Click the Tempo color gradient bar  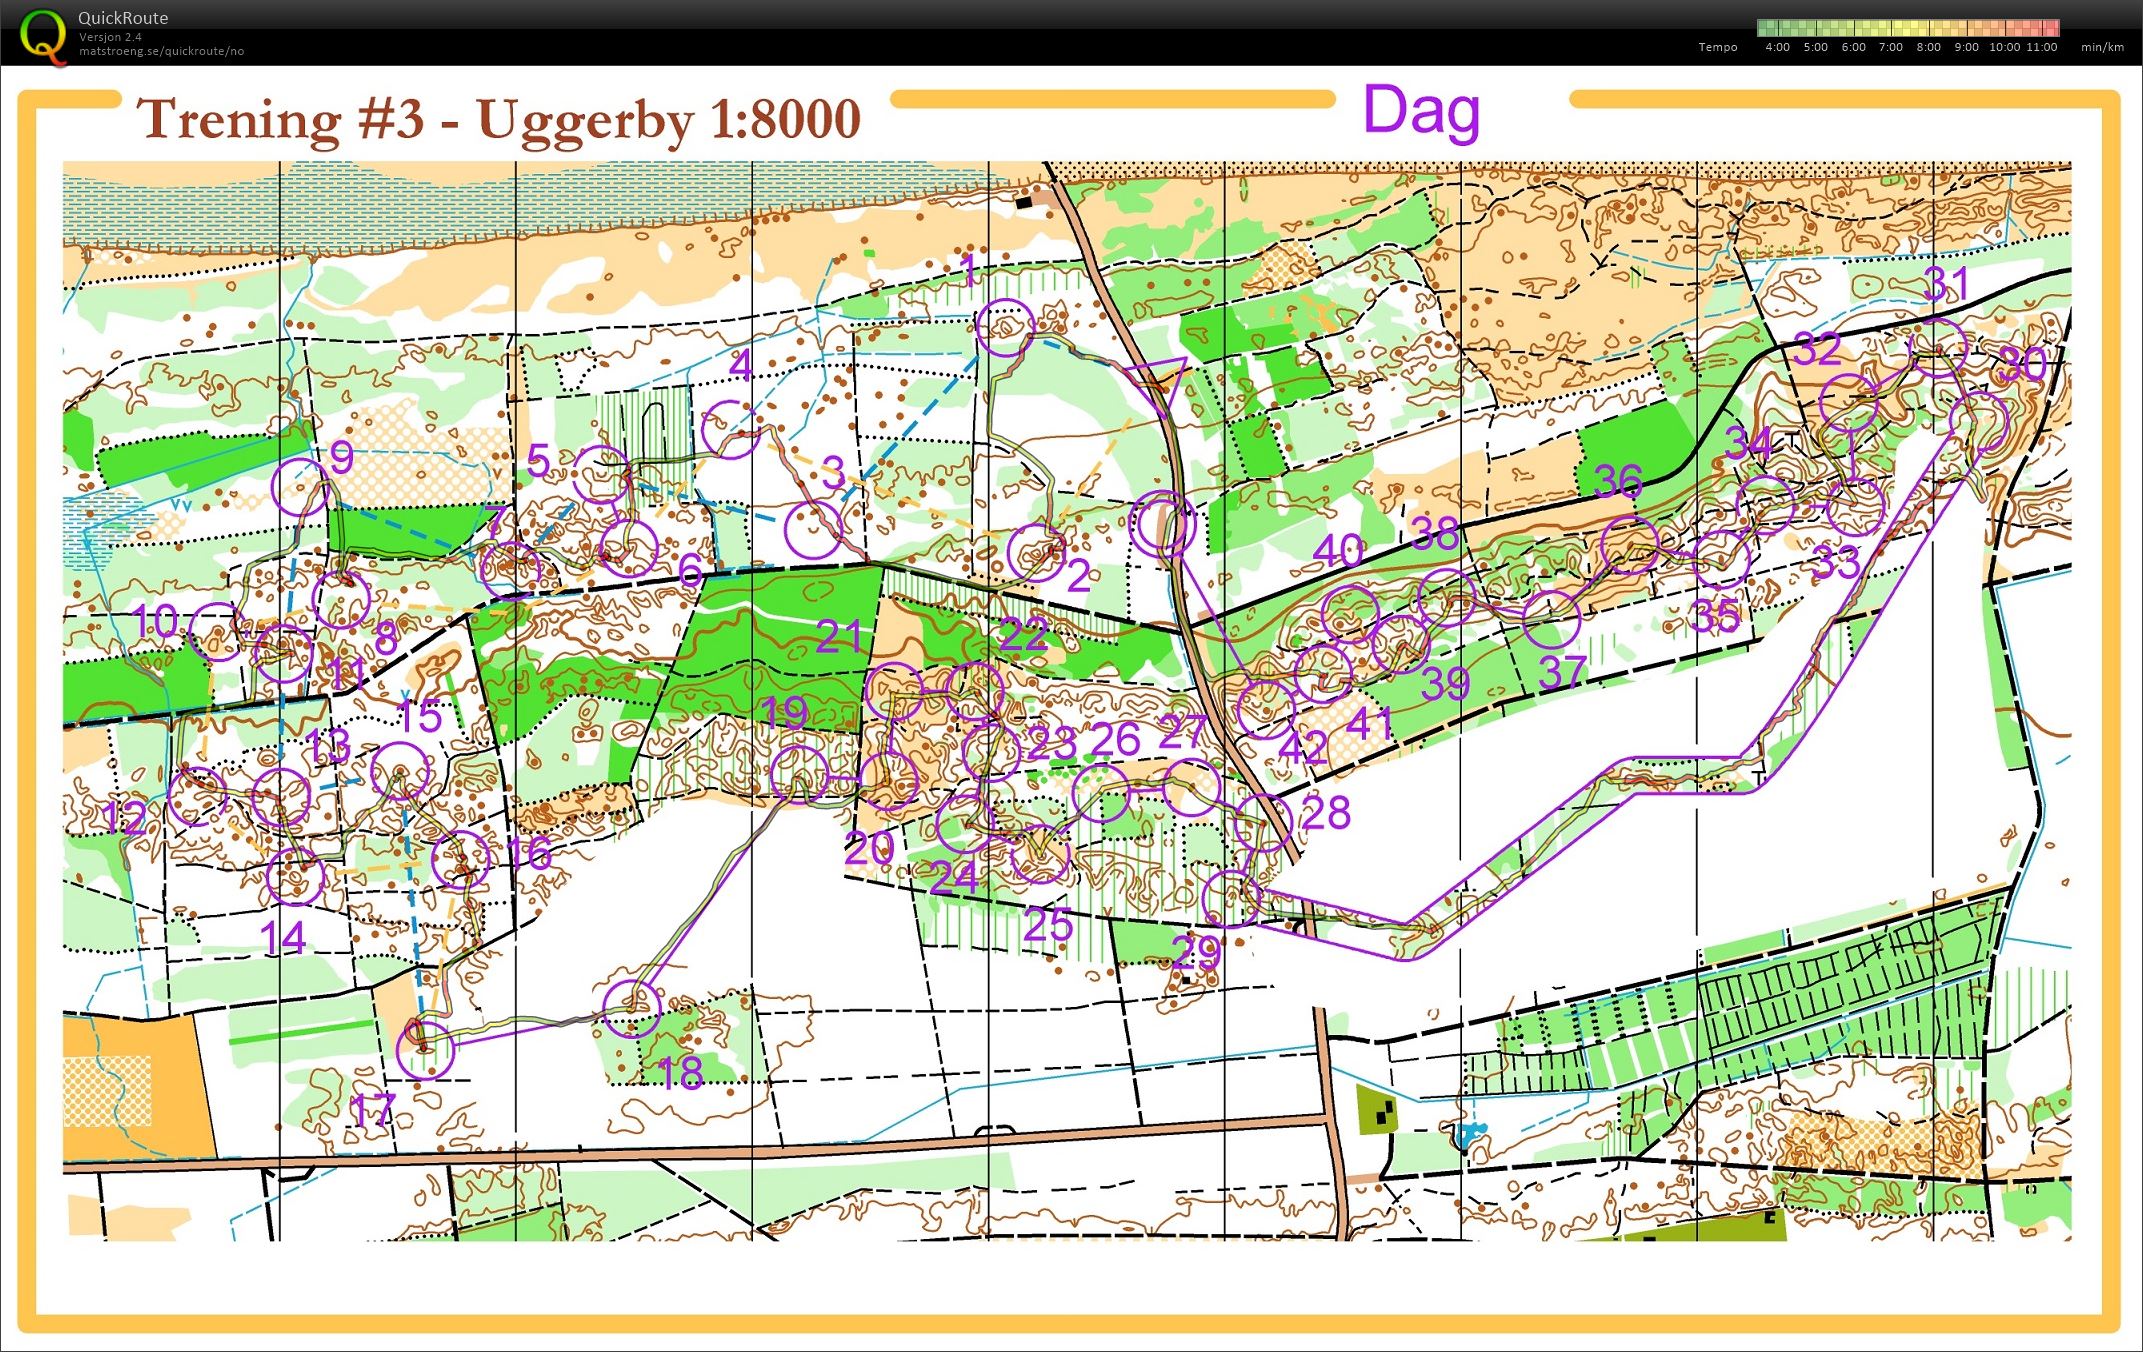click(1910, 26)
